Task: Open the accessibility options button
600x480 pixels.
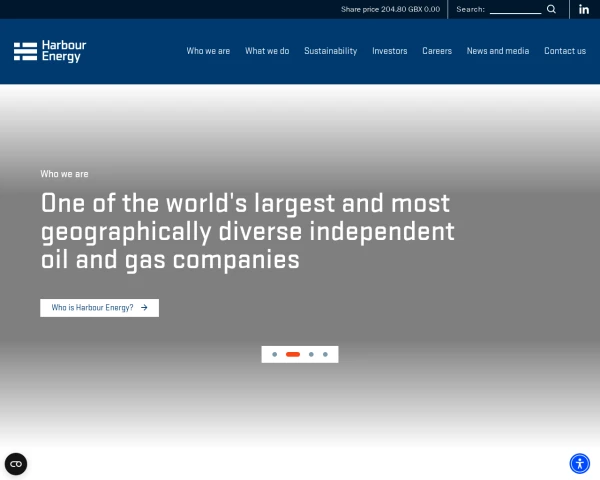Action: (580, 464)
